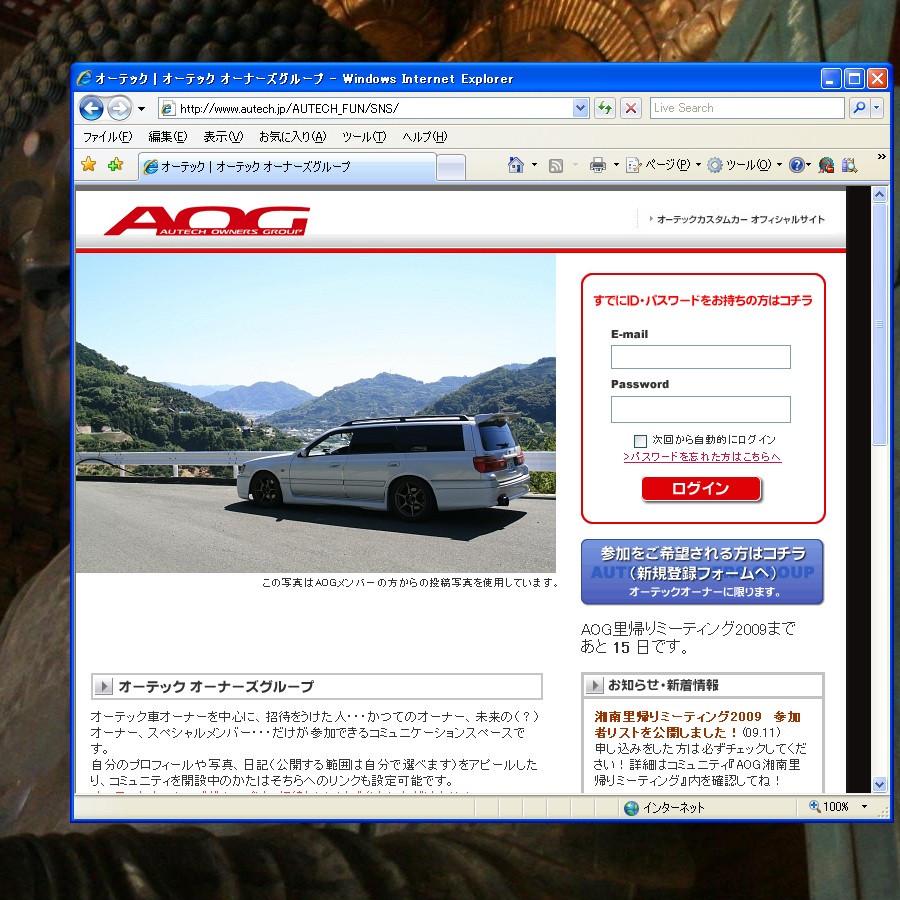Screen dimensions: 900x900
Task: Click the Live Search box
Action: tap(747, 108)
